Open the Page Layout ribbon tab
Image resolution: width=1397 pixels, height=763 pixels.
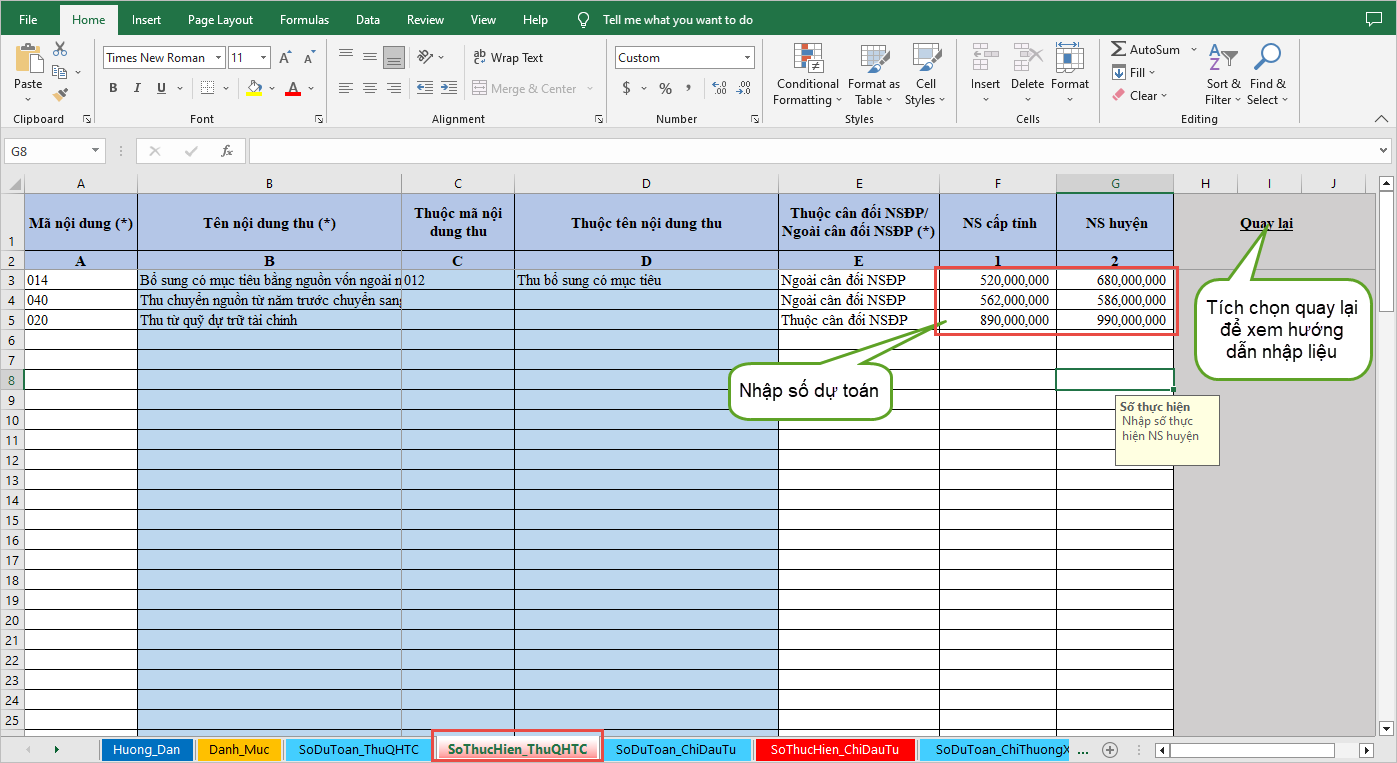point(220,20)
